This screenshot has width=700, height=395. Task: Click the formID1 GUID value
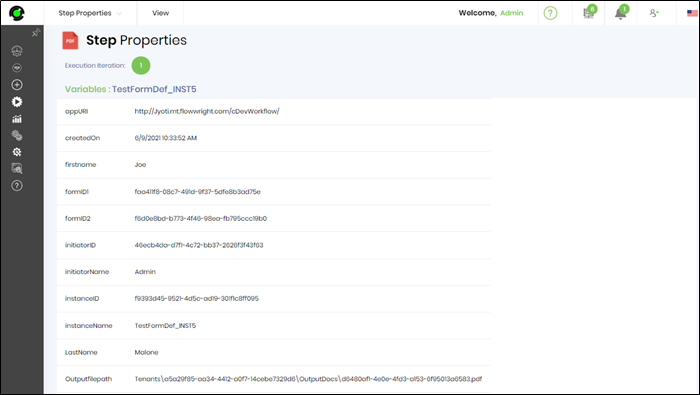197,191
